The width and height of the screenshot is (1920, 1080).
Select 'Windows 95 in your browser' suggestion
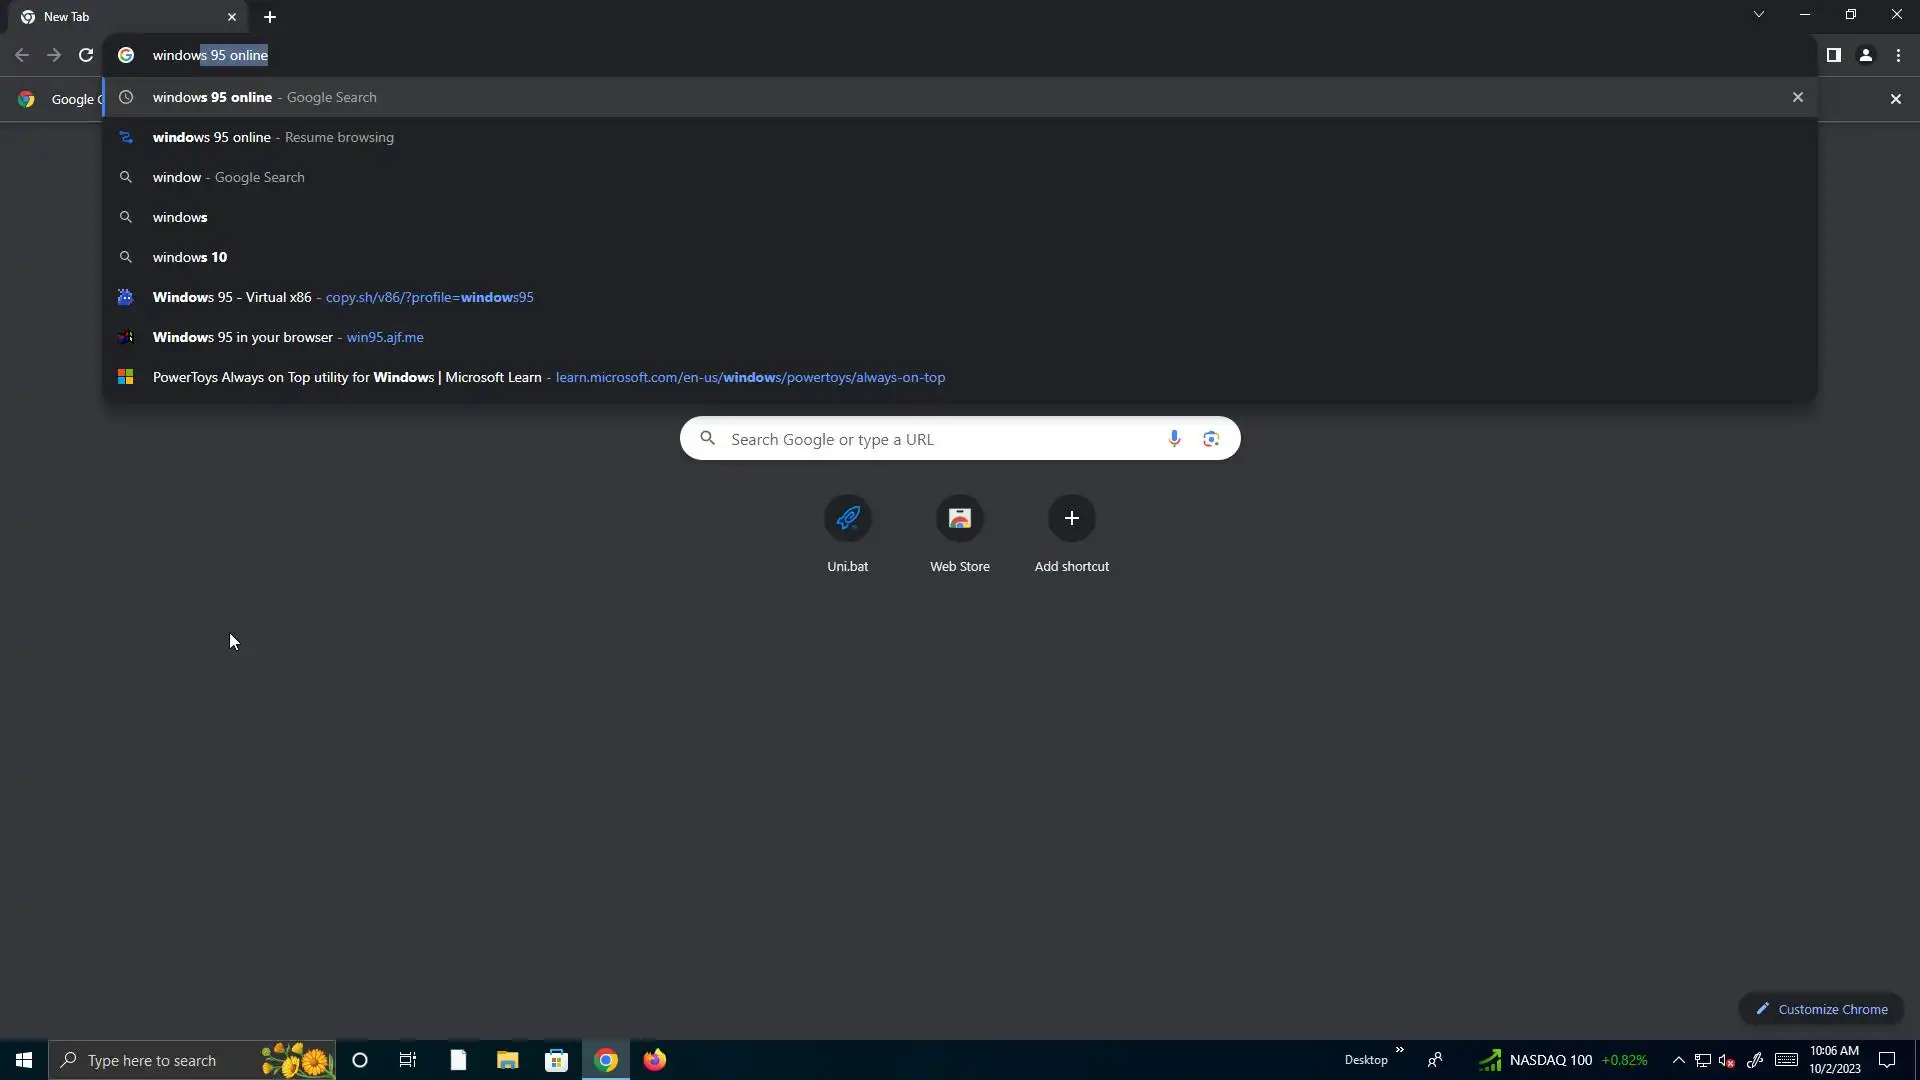[x=243, y=337]
